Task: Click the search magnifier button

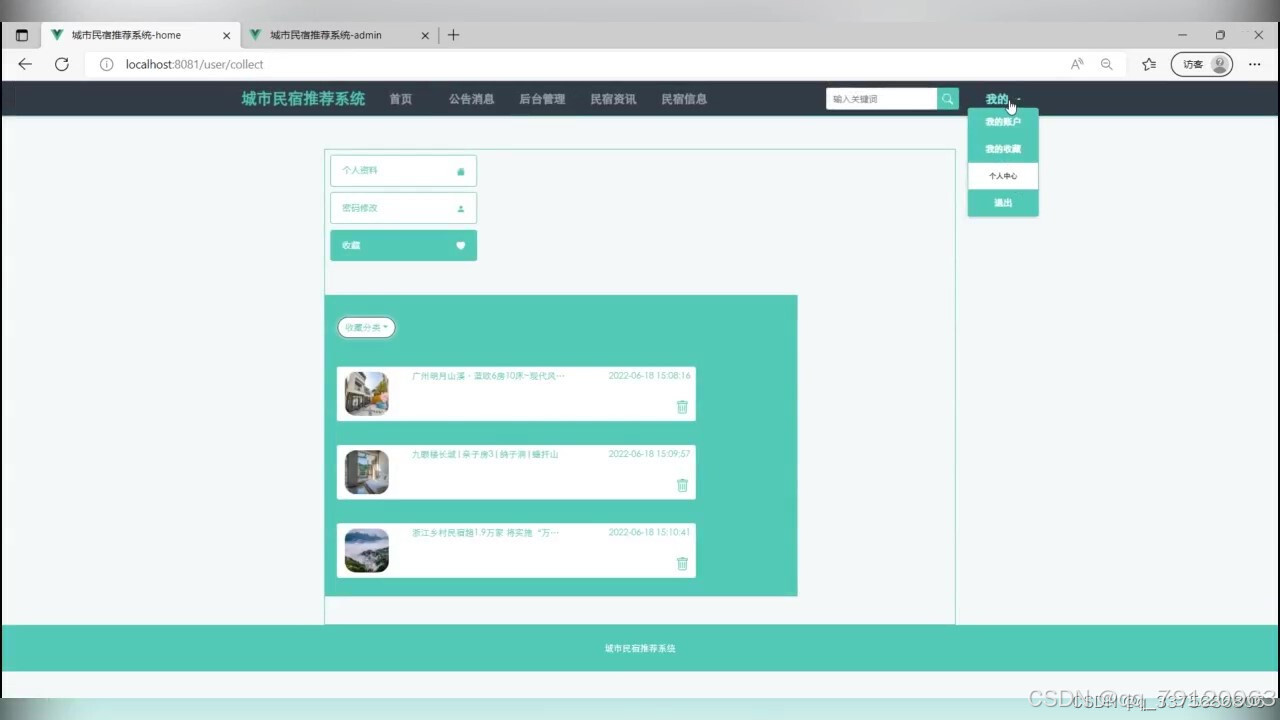Action: (x=948, y=99)
